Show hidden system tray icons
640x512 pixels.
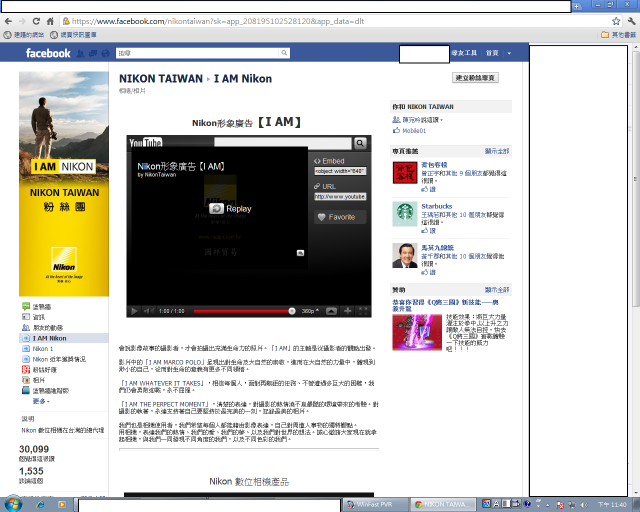pyautogui.click(x=548, y=505)
